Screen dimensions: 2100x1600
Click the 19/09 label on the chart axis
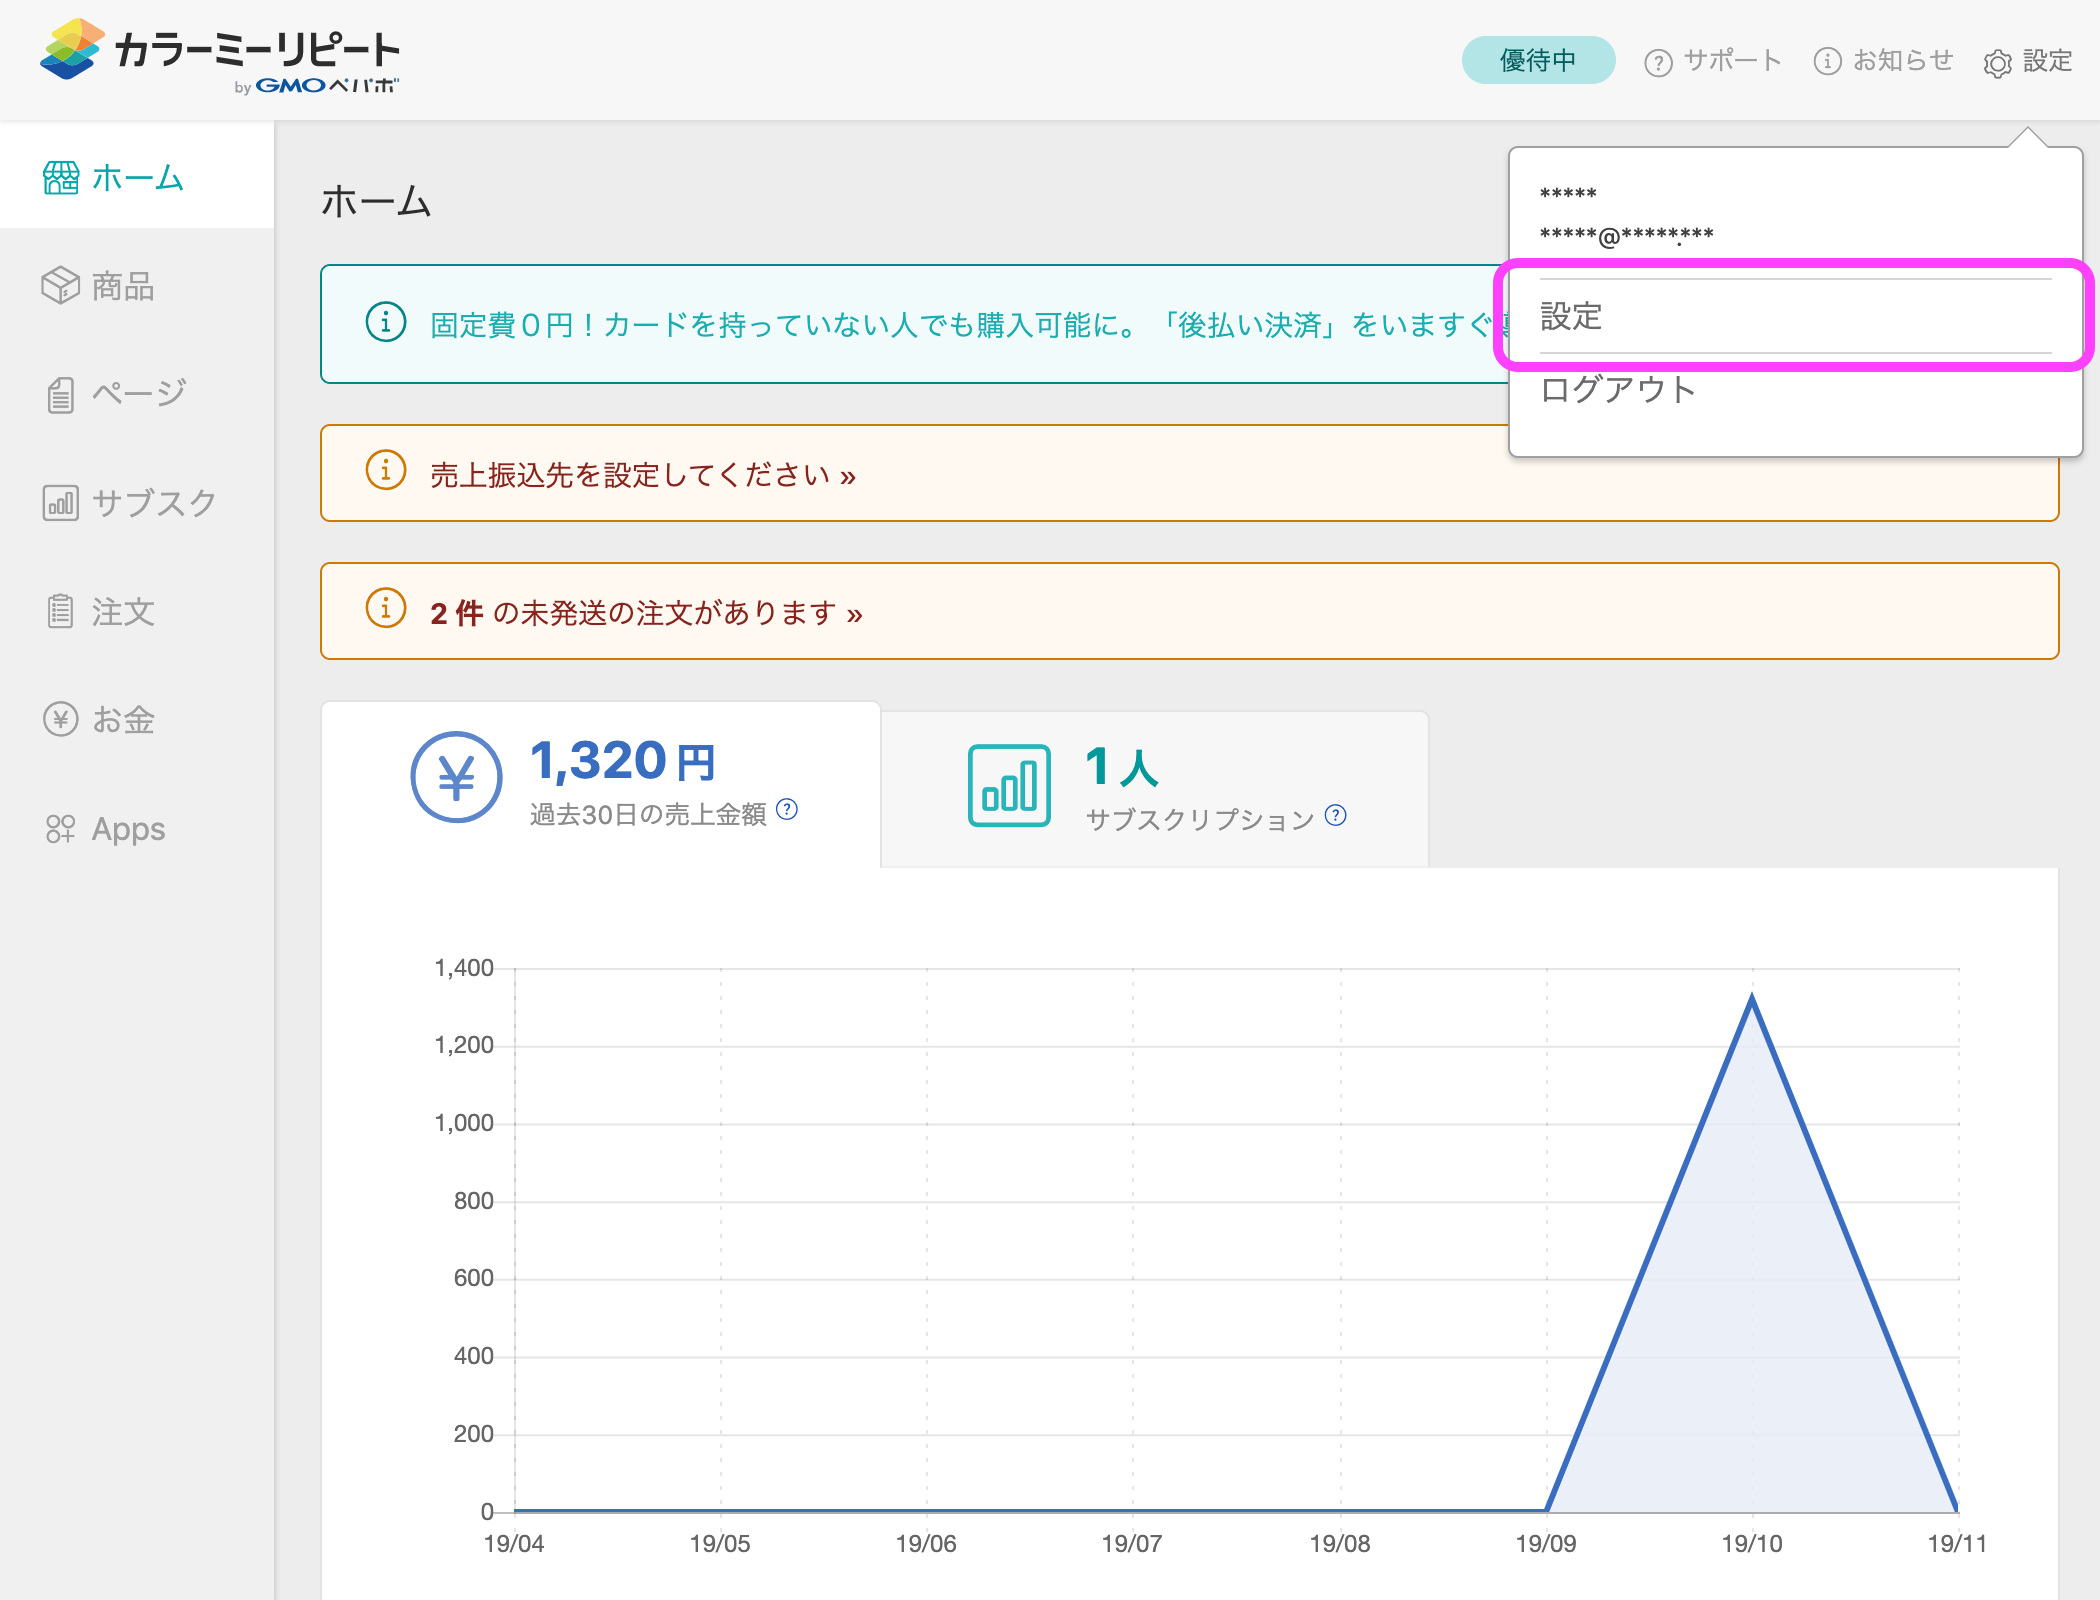(1546, 1543)
